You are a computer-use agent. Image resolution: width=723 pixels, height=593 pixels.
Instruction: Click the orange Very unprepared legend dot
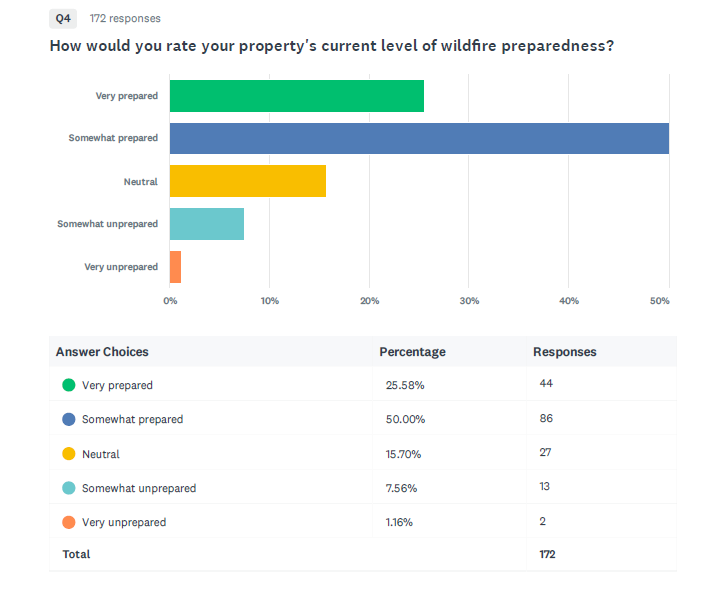tap(69, 522)
